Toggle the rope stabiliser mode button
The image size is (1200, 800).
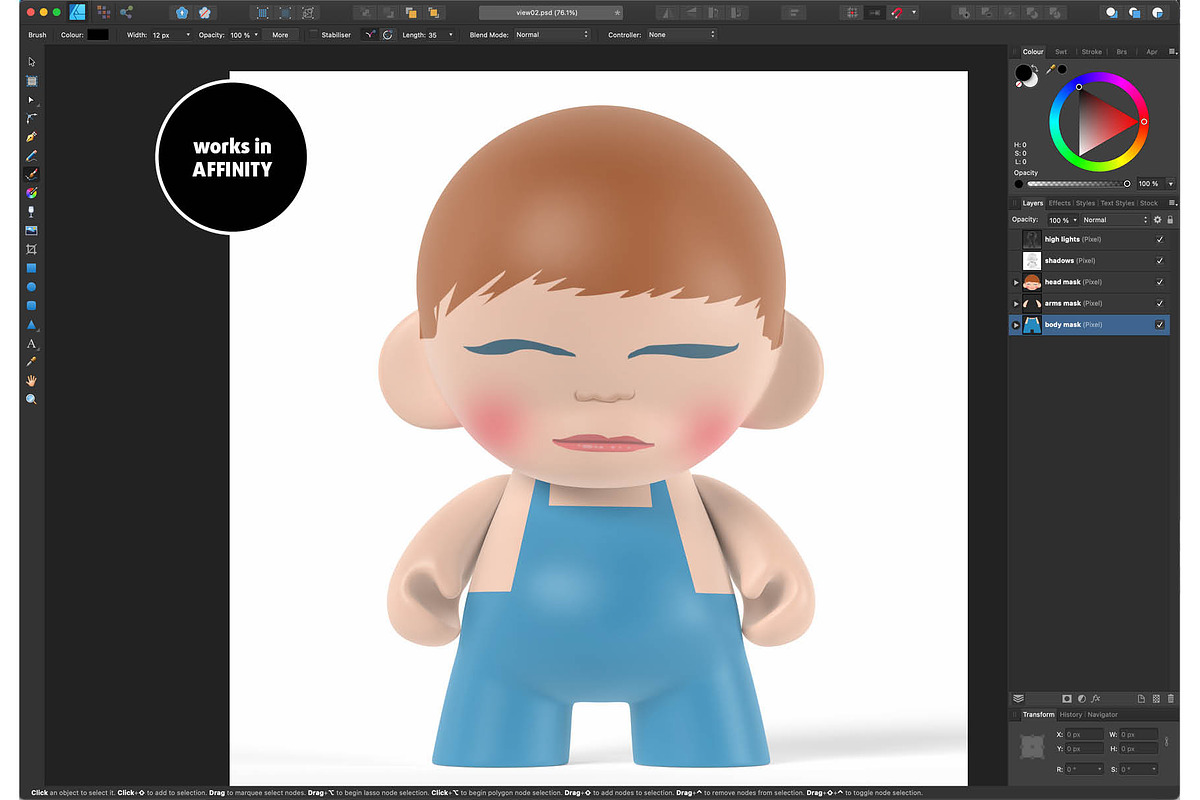370,34
